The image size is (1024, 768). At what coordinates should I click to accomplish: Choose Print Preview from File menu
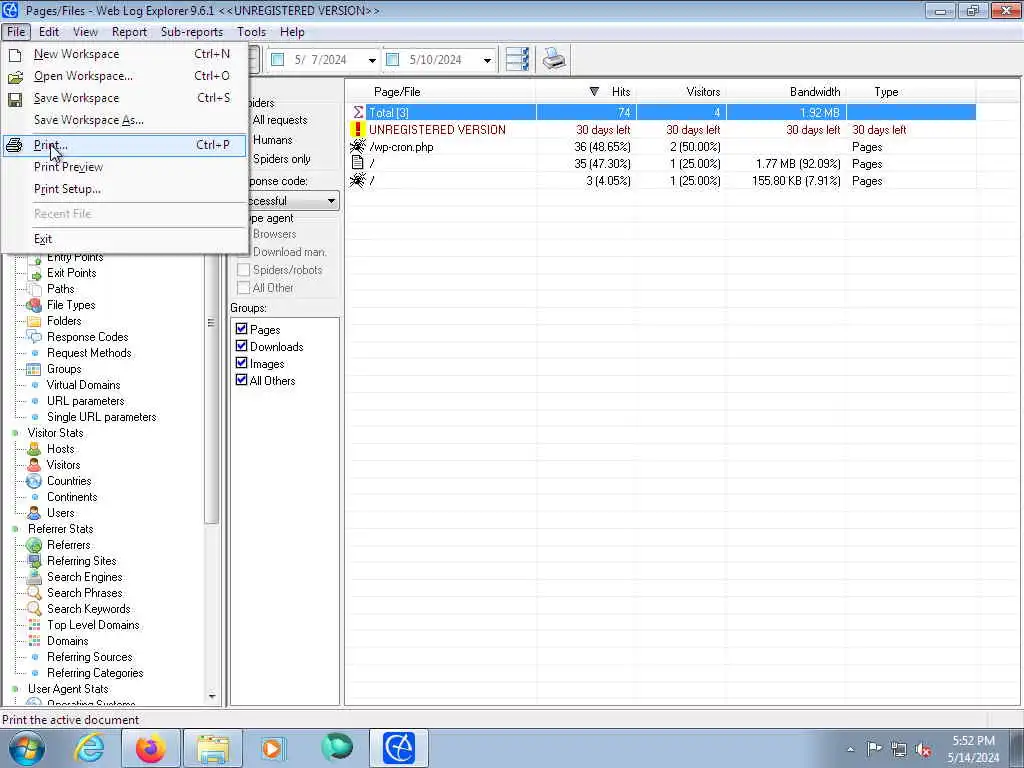(125, 167)
